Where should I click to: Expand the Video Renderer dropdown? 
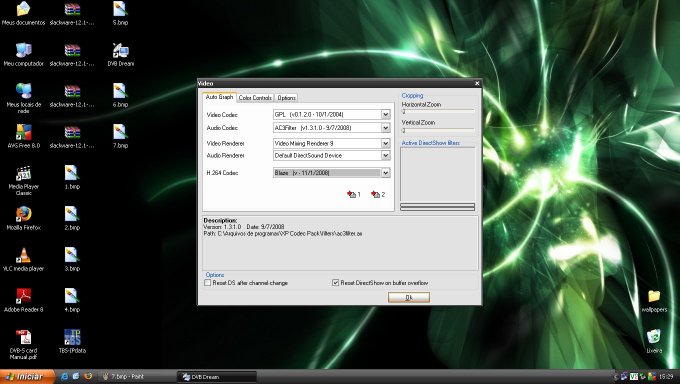coord(386,143)
